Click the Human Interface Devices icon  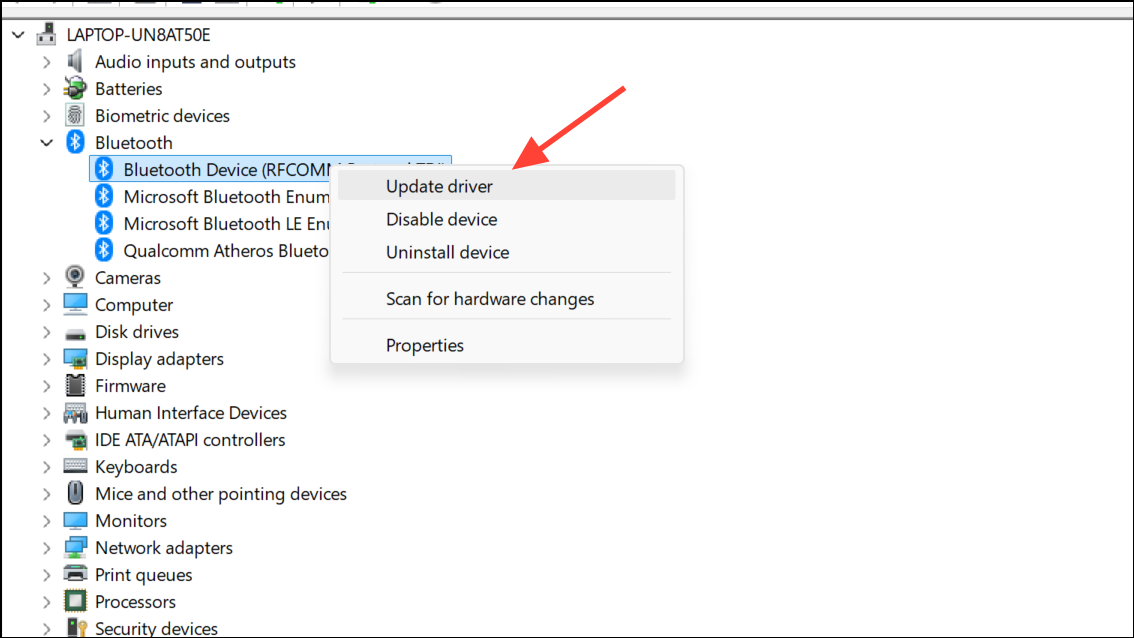(74, 412)
